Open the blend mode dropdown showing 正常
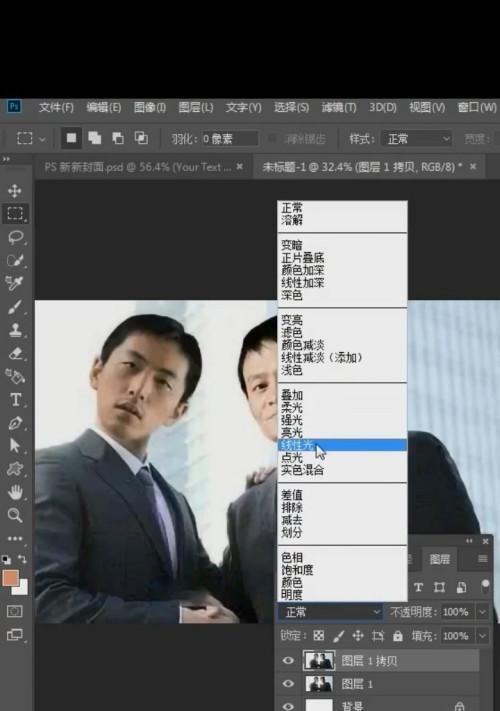Screen dimensions: 500x711 click(330, 612)
